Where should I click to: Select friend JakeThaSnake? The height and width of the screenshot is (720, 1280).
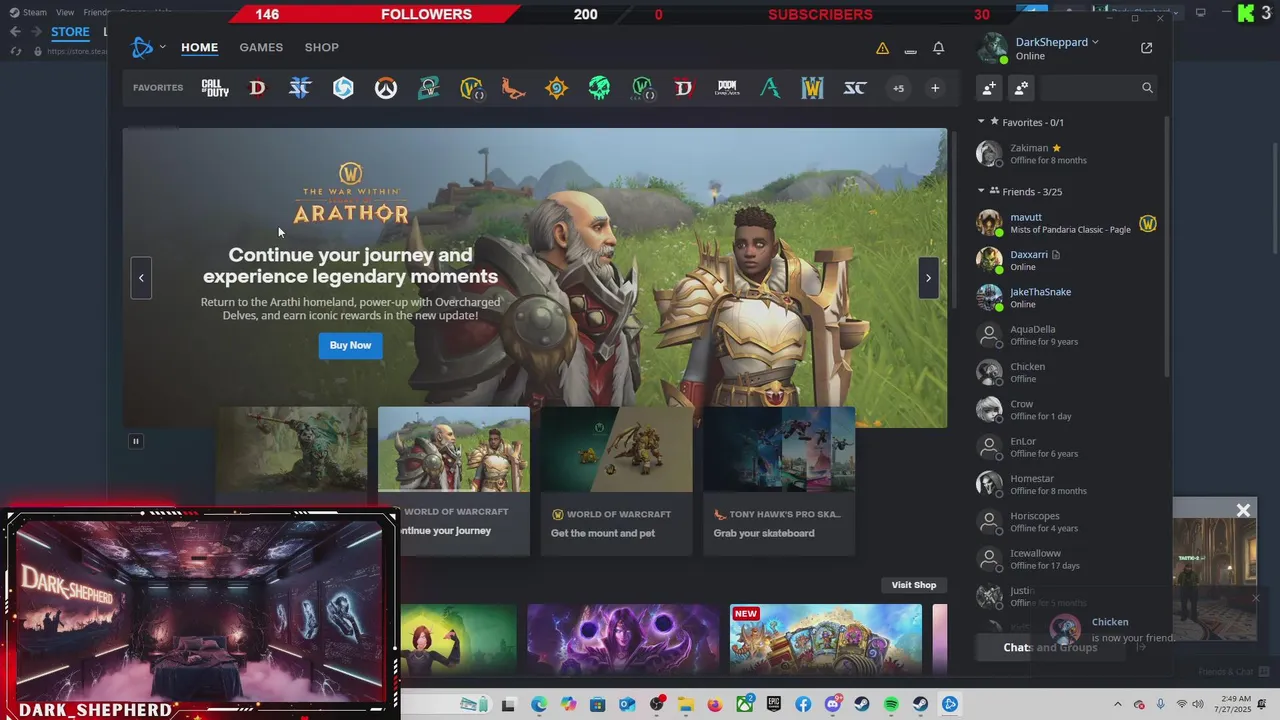tap(1066, 297)
